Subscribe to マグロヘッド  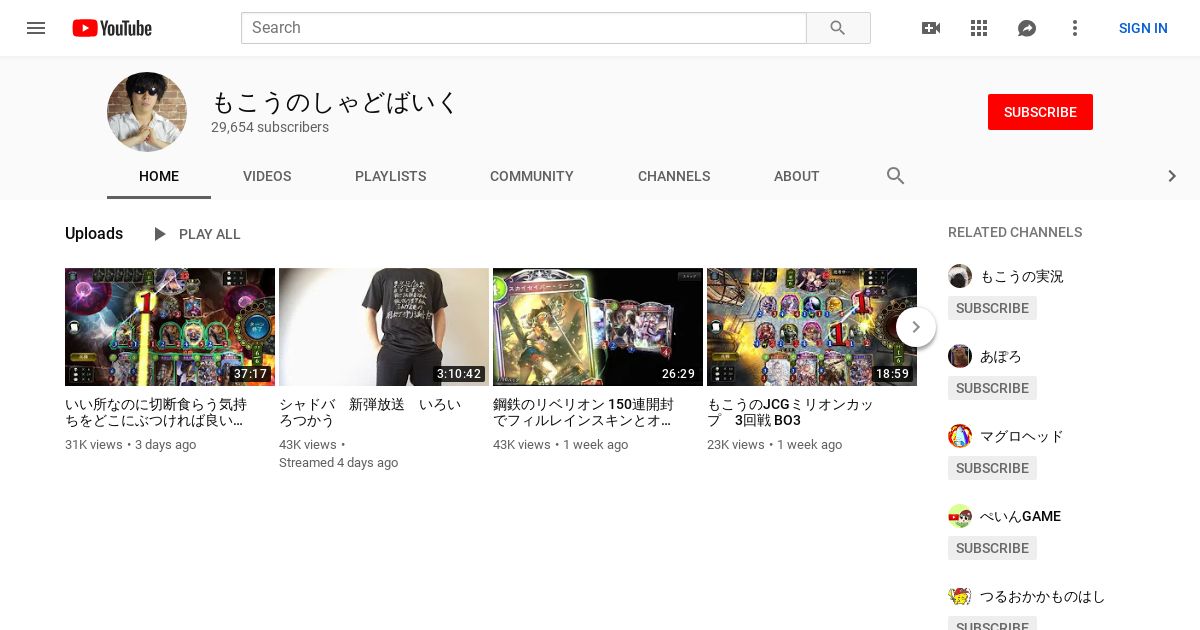click(x=992, y=468)
